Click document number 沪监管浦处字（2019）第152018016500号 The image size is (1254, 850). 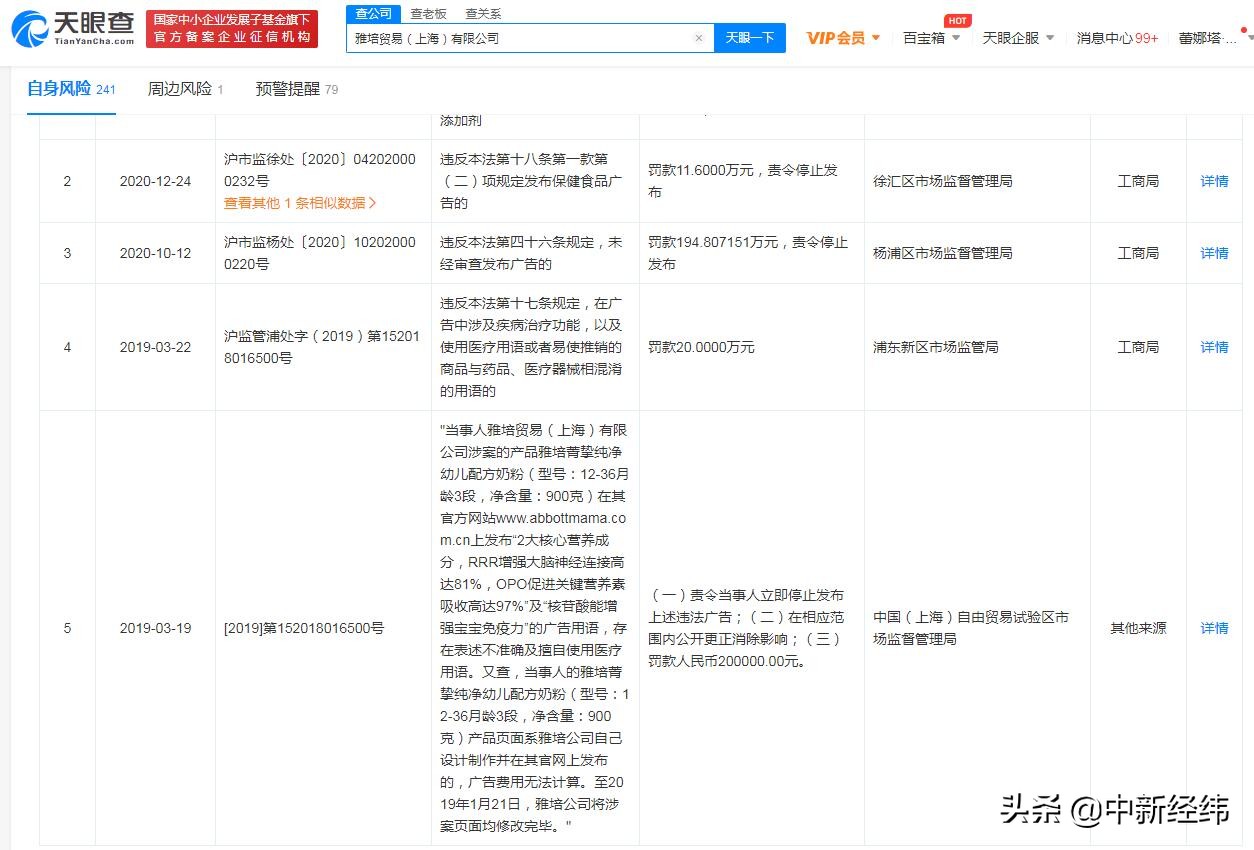(322, 347)
